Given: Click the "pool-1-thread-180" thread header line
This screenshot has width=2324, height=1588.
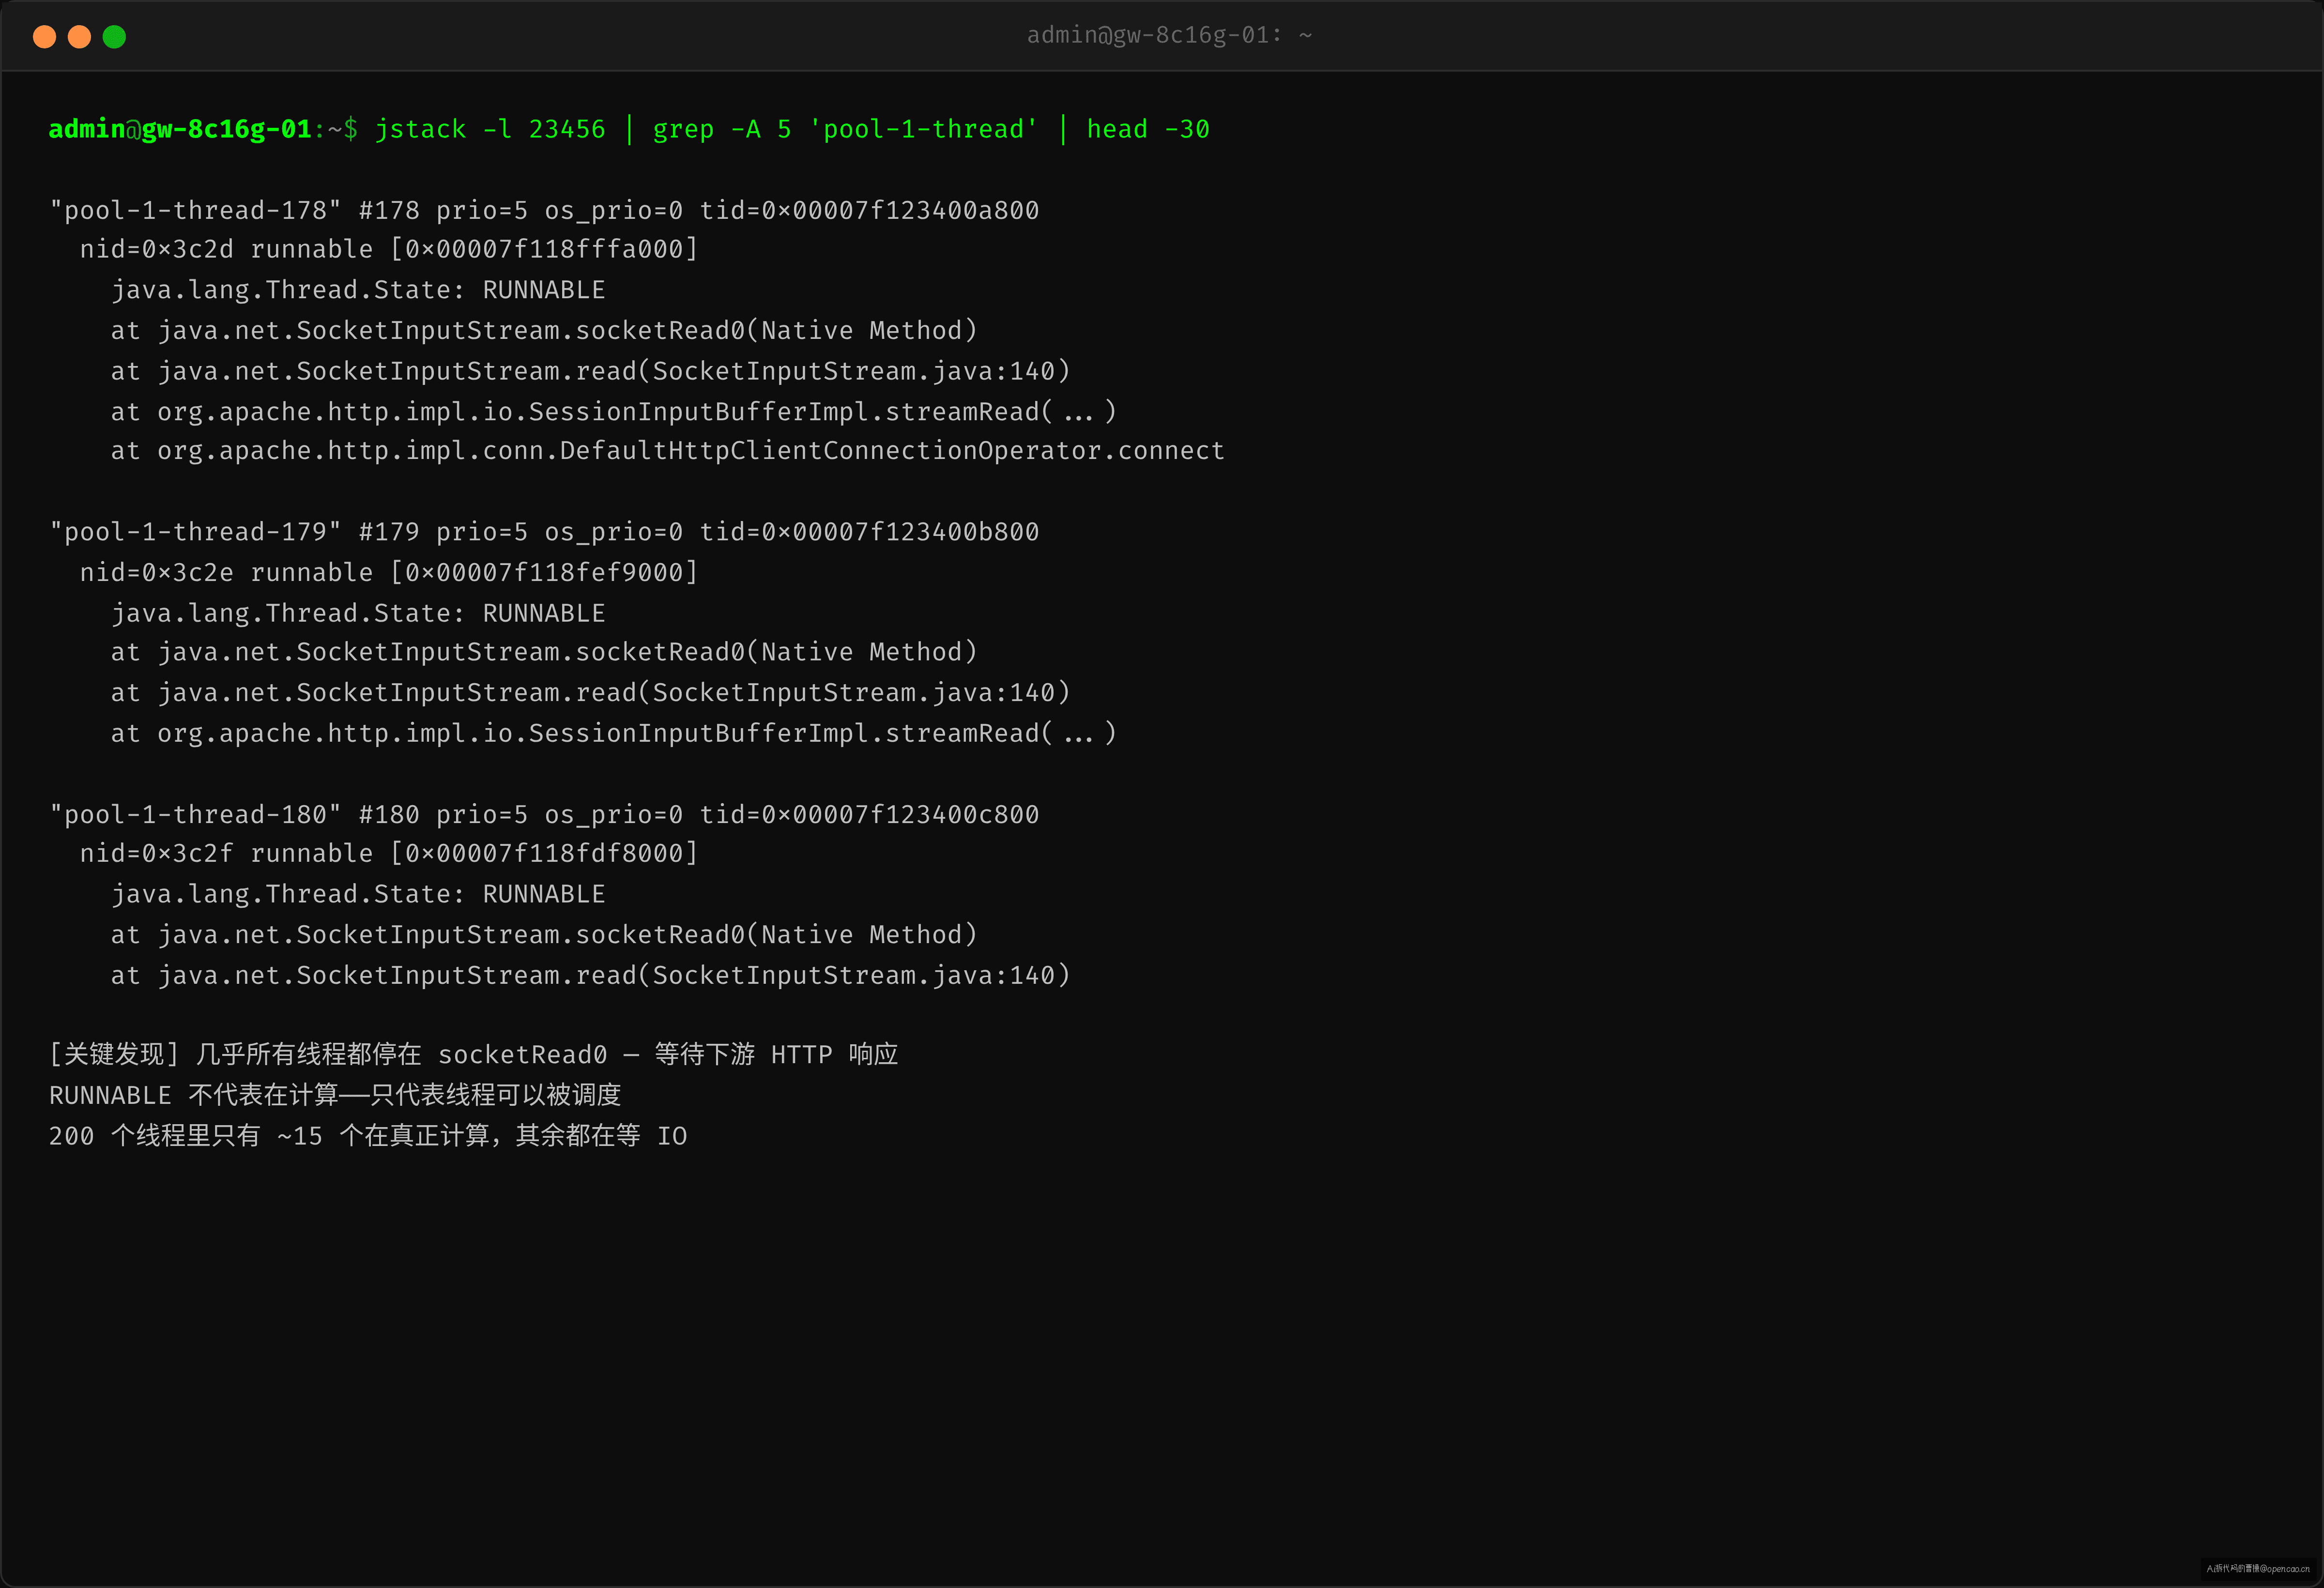Looking at the screenshot, I should [x=544, y=814].
